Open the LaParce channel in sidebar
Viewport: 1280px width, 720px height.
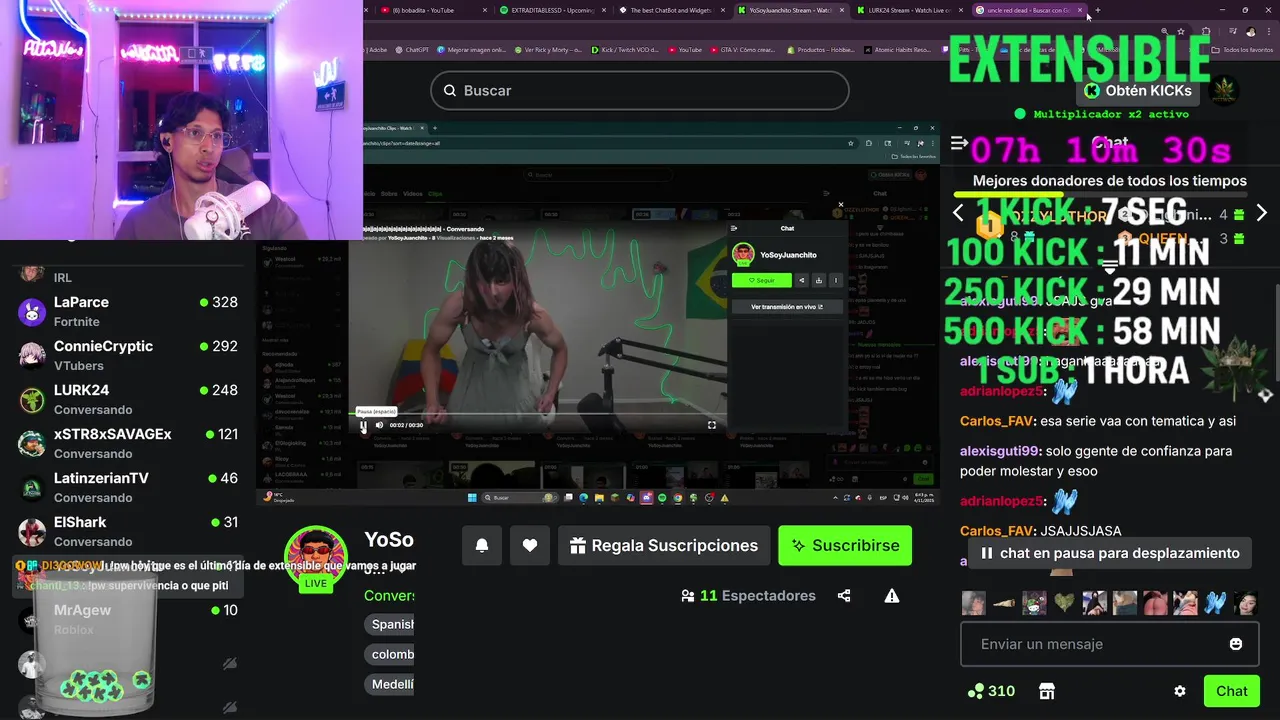128,311
